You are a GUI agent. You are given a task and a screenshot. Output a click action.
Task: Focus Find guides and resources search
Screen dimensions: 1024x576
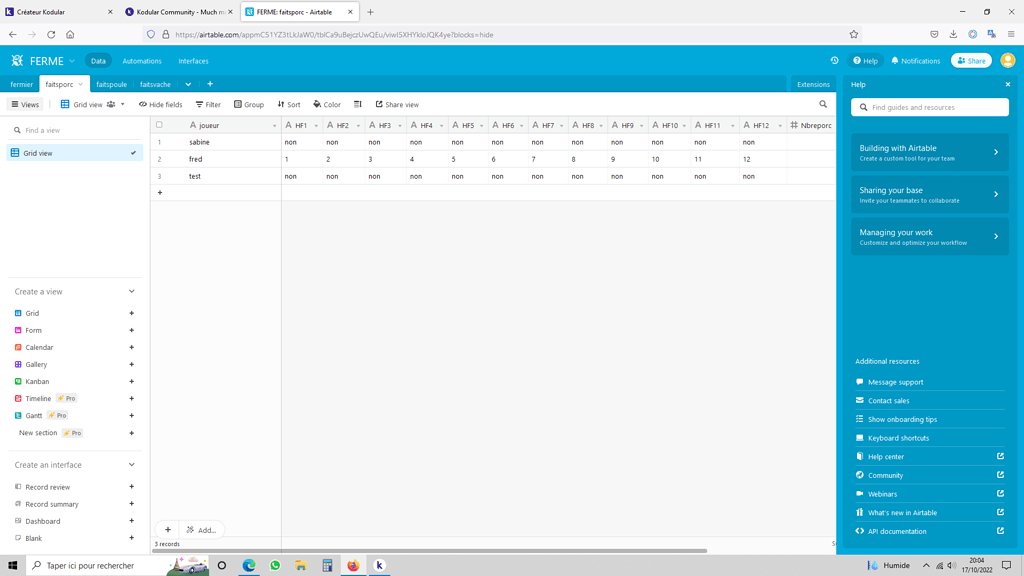click(929, 107)
